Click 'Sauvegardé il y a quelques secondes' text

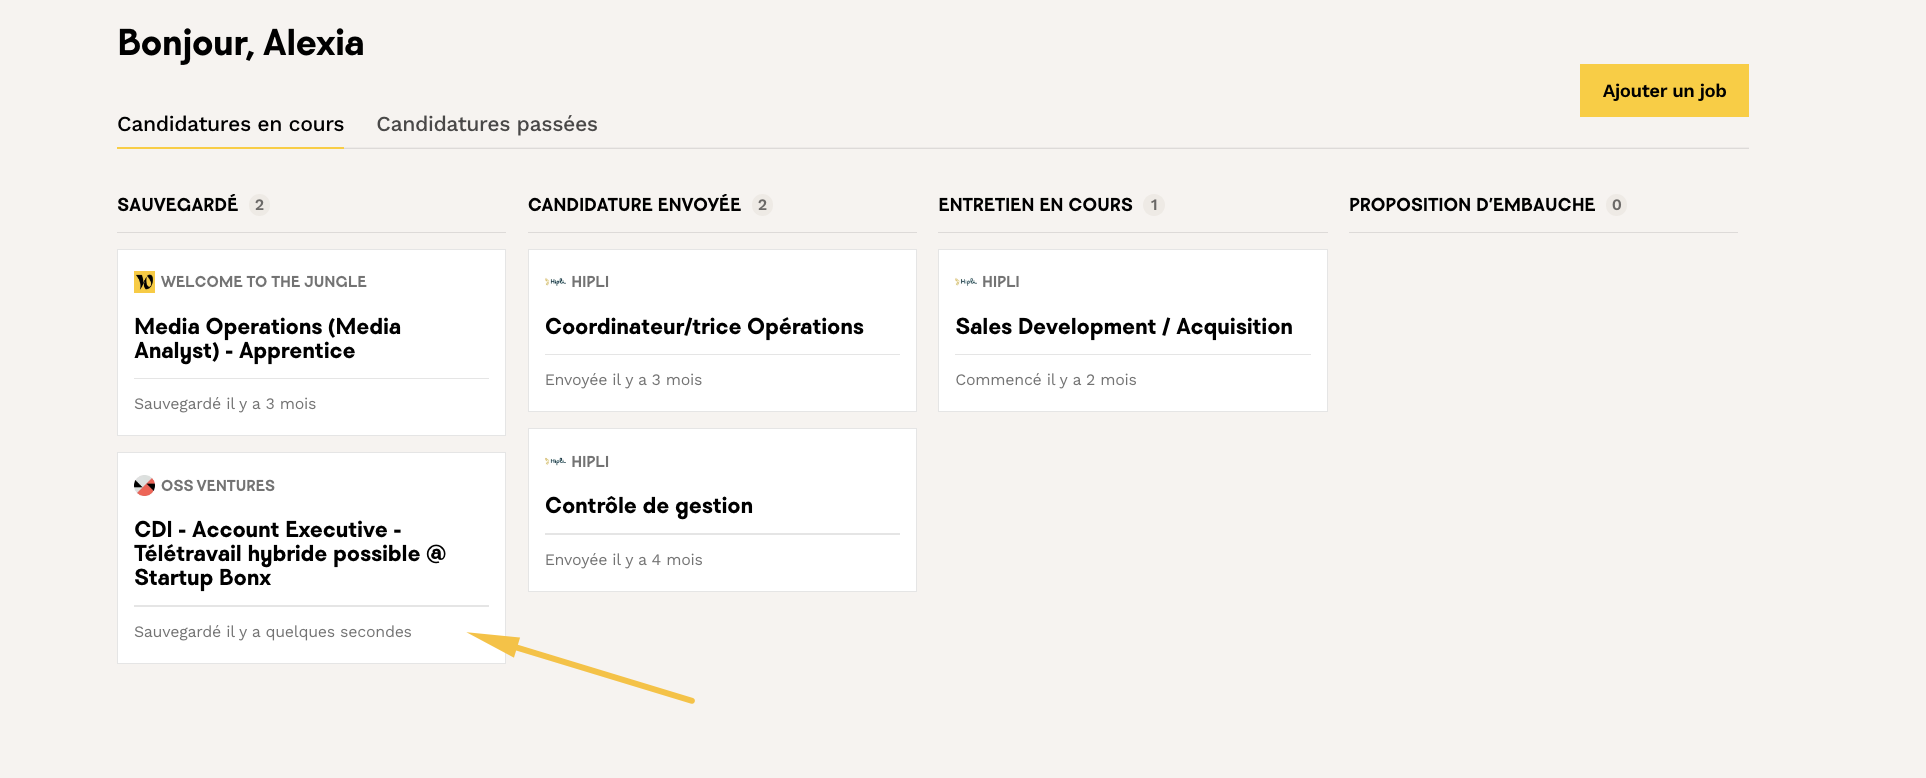point(272,632)
